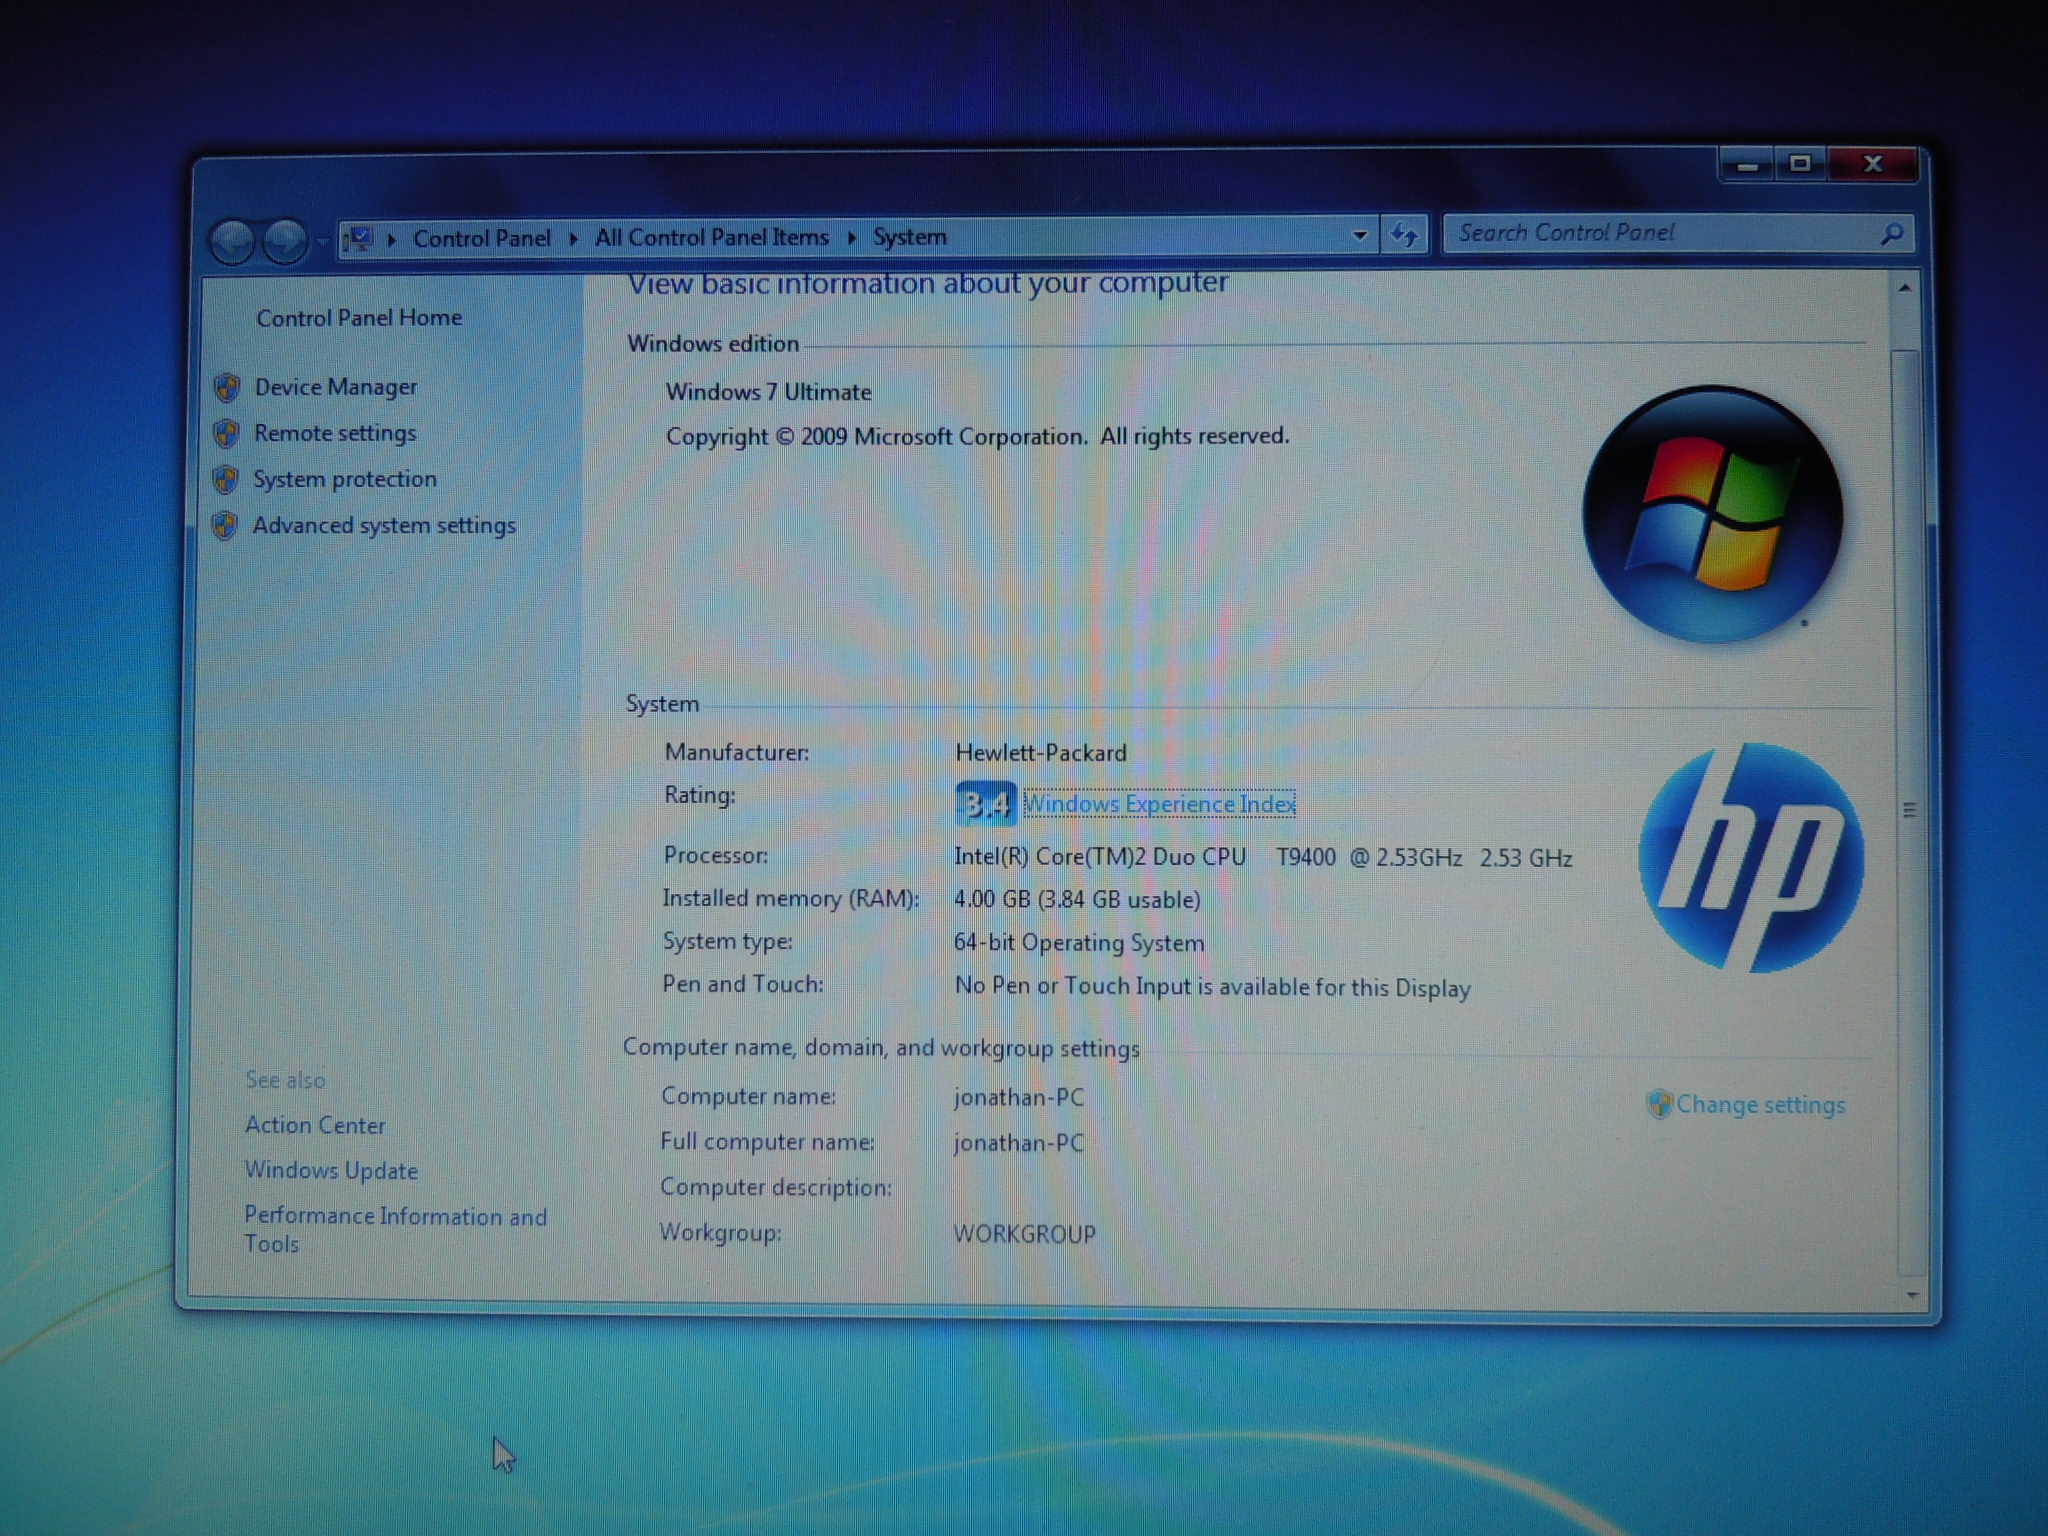This screenshot has width=2048, height=1536.
Task: Open the Windows Experience Index link
Action: point(1159,804)
